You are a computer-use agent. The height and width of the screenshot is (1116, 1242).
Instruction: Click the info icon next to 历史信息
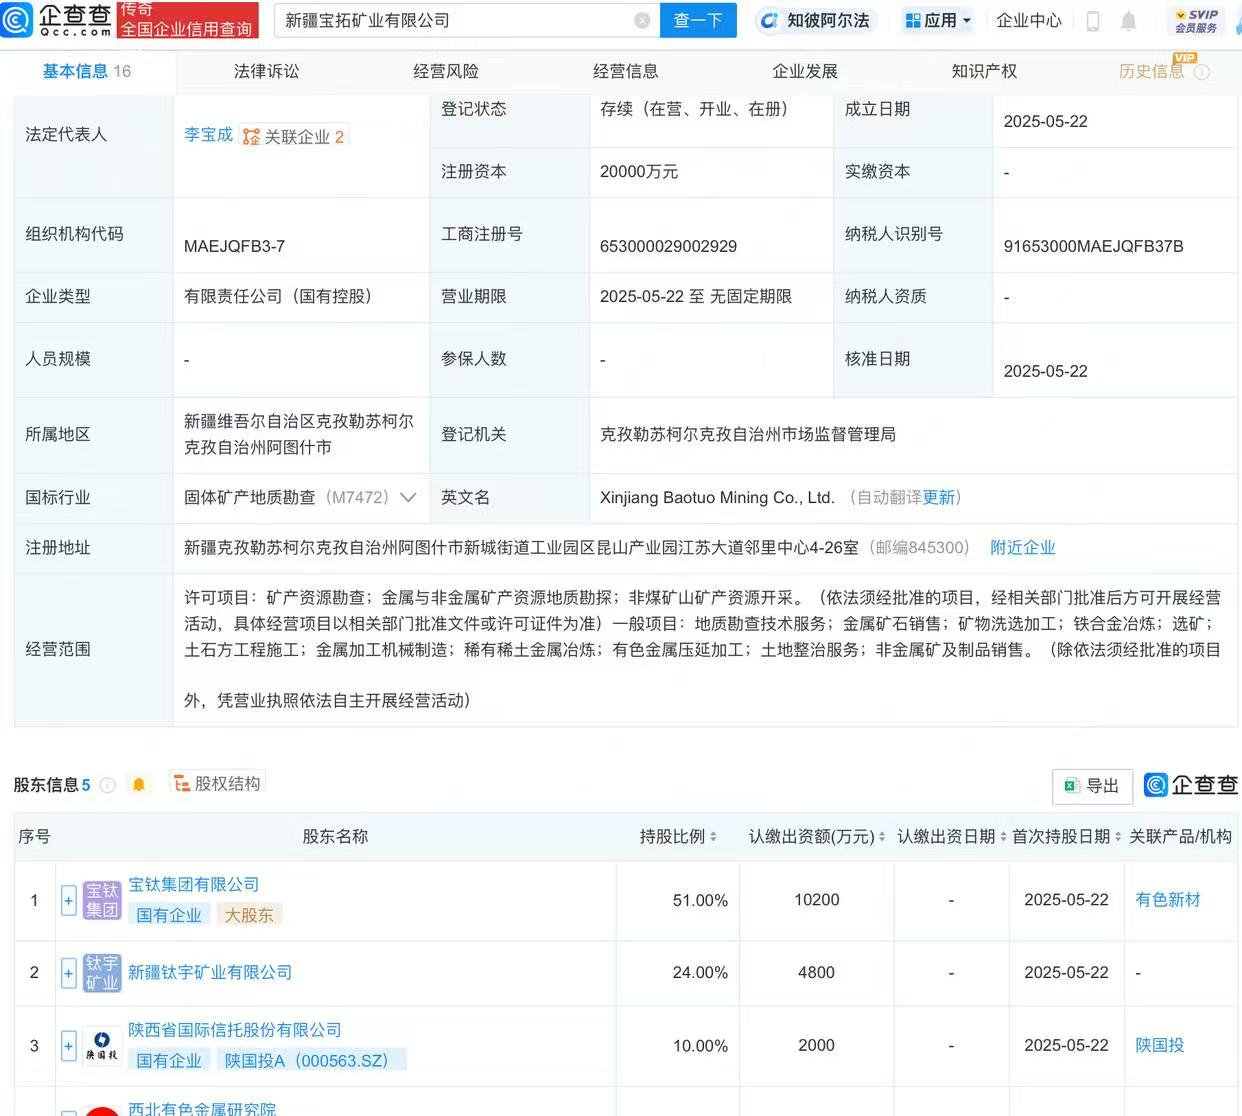[x=1202, y=72]
